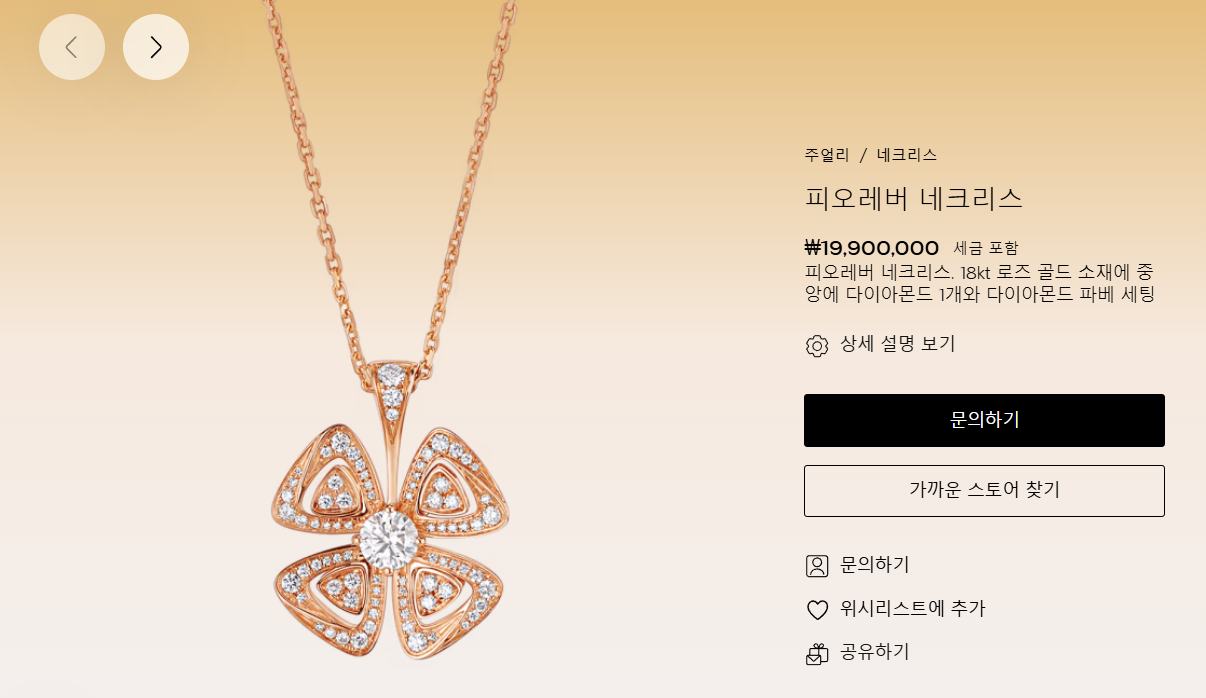1206x698 pixels.
Task: Click the gear icon beside 상세 설명 보기
Action: (817, 346)
